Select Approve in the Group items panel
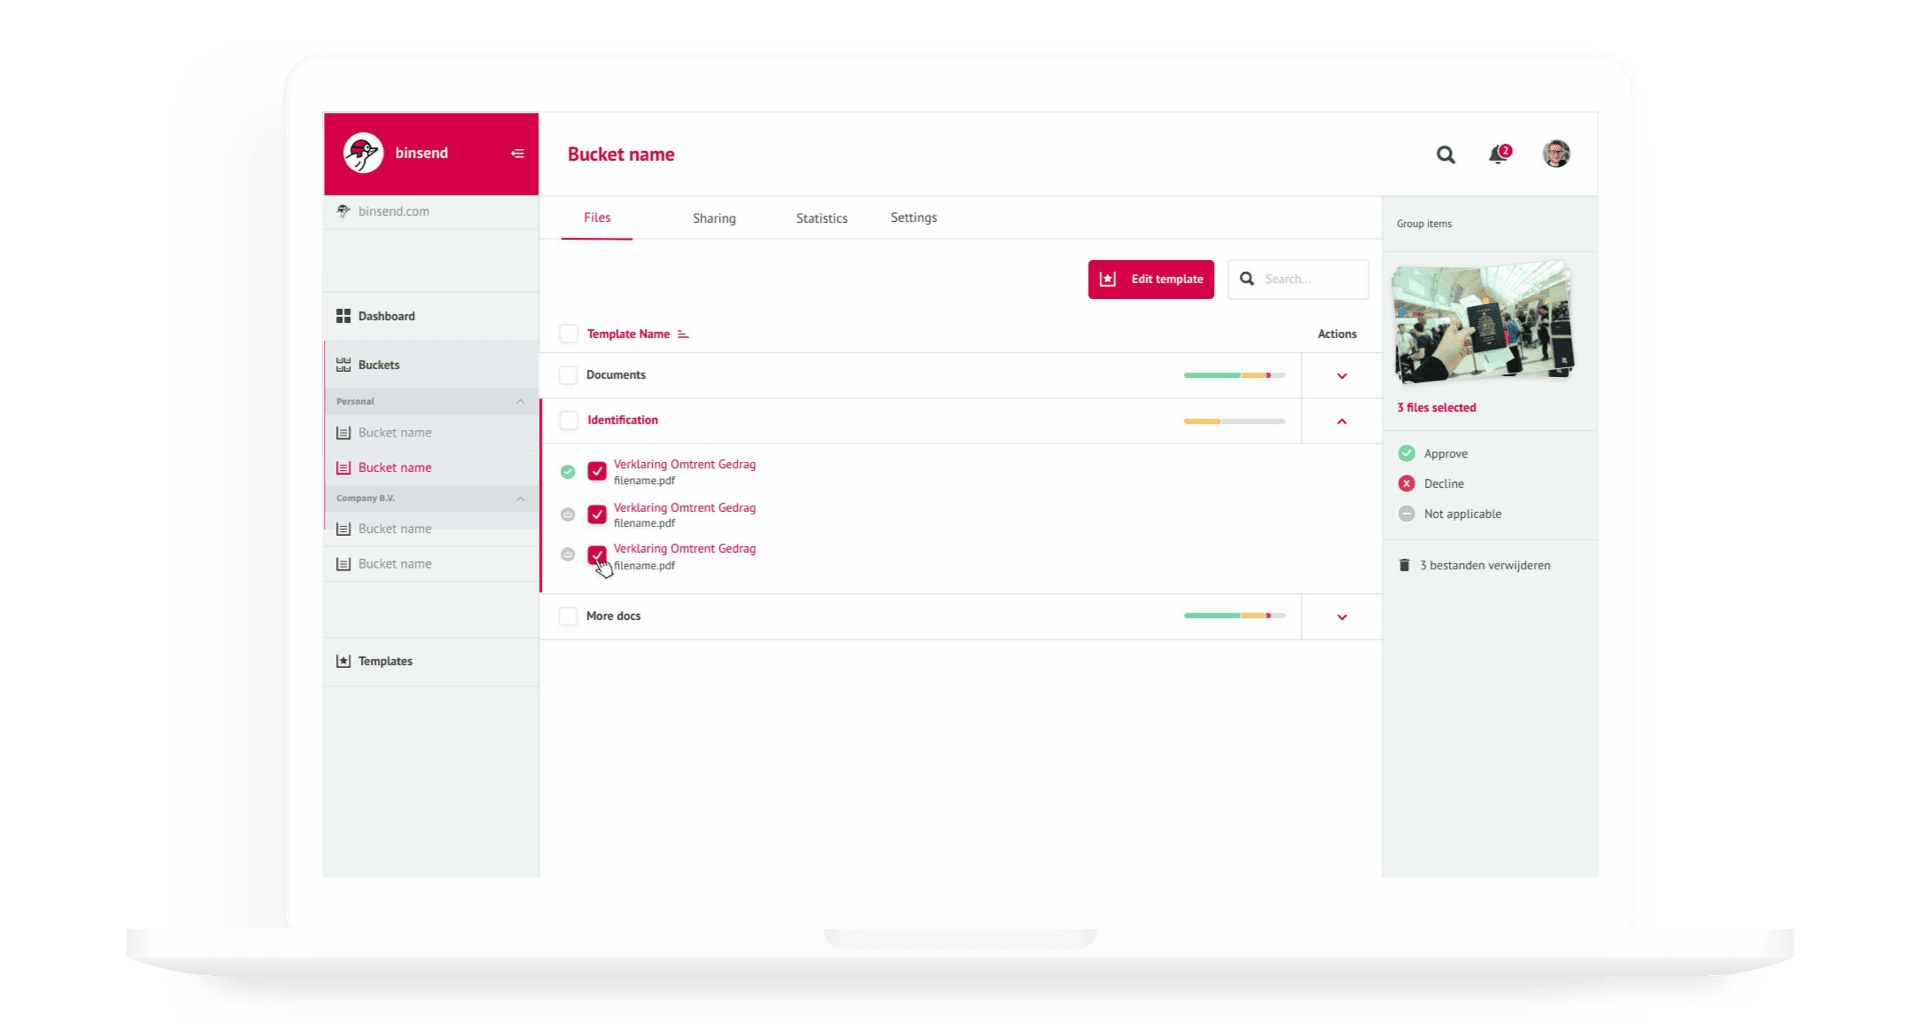Image resolution: width=1920 pixels, height=1024 pixels. (1407, 453)
